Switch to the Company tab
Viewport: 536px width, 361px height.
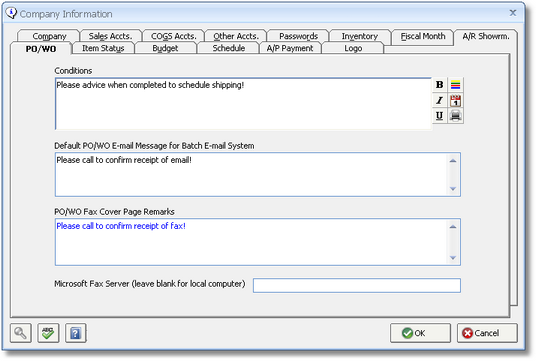pos(49,36)
